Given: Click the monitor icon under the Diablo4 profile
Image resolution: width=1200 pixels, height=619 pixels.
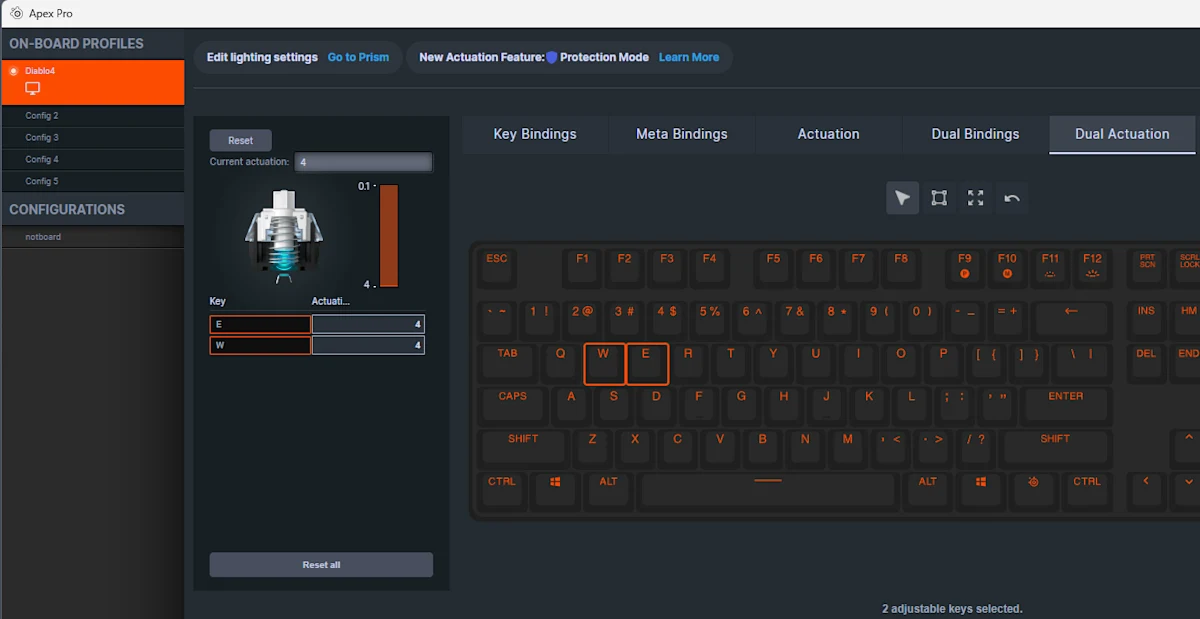Looking at the screenshot, I should tap(32, 88).
